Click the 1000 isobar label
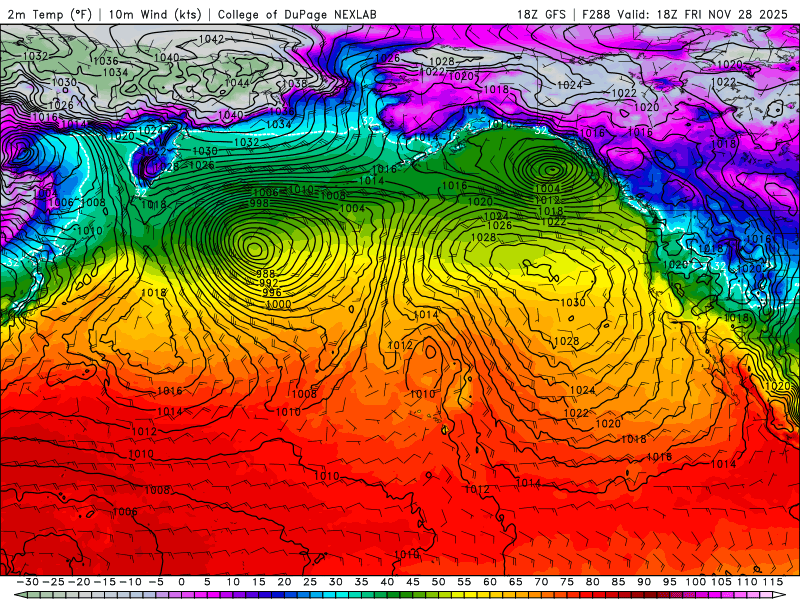 tap(279, 304)
